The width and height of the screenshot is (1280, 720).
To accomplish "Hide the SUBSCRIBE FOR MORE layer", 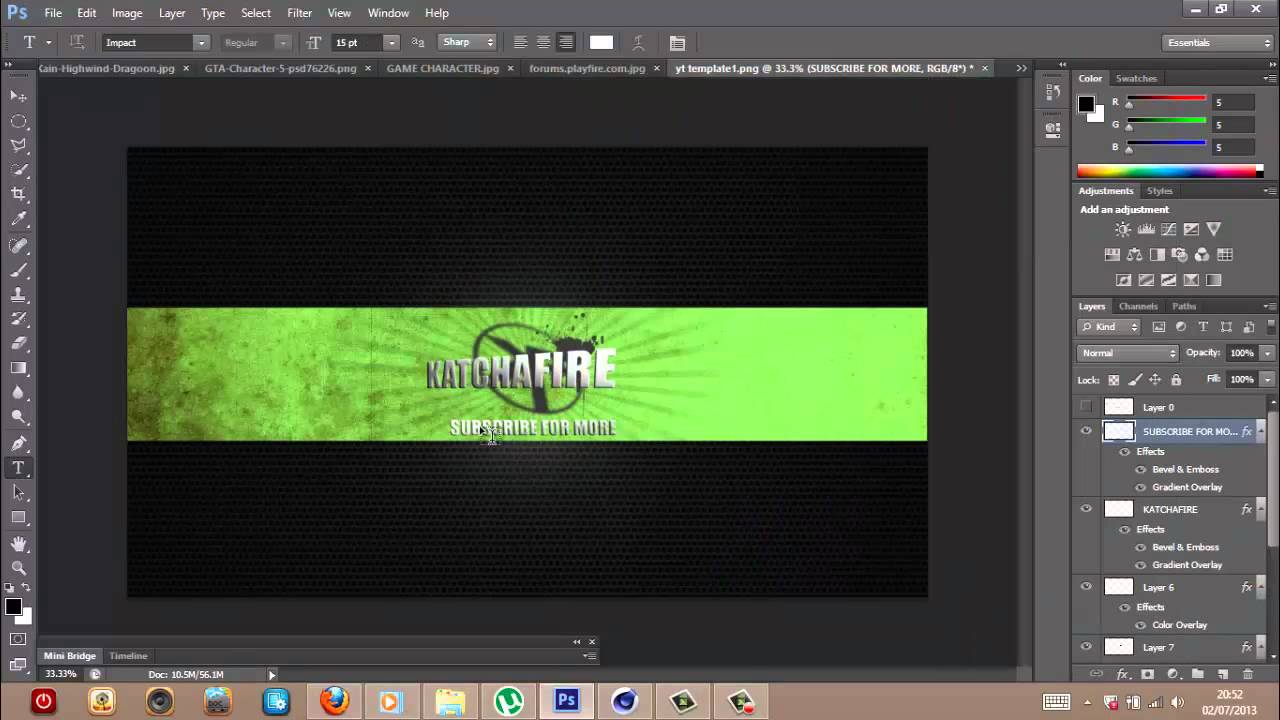I will click(x=1086, y=431).
